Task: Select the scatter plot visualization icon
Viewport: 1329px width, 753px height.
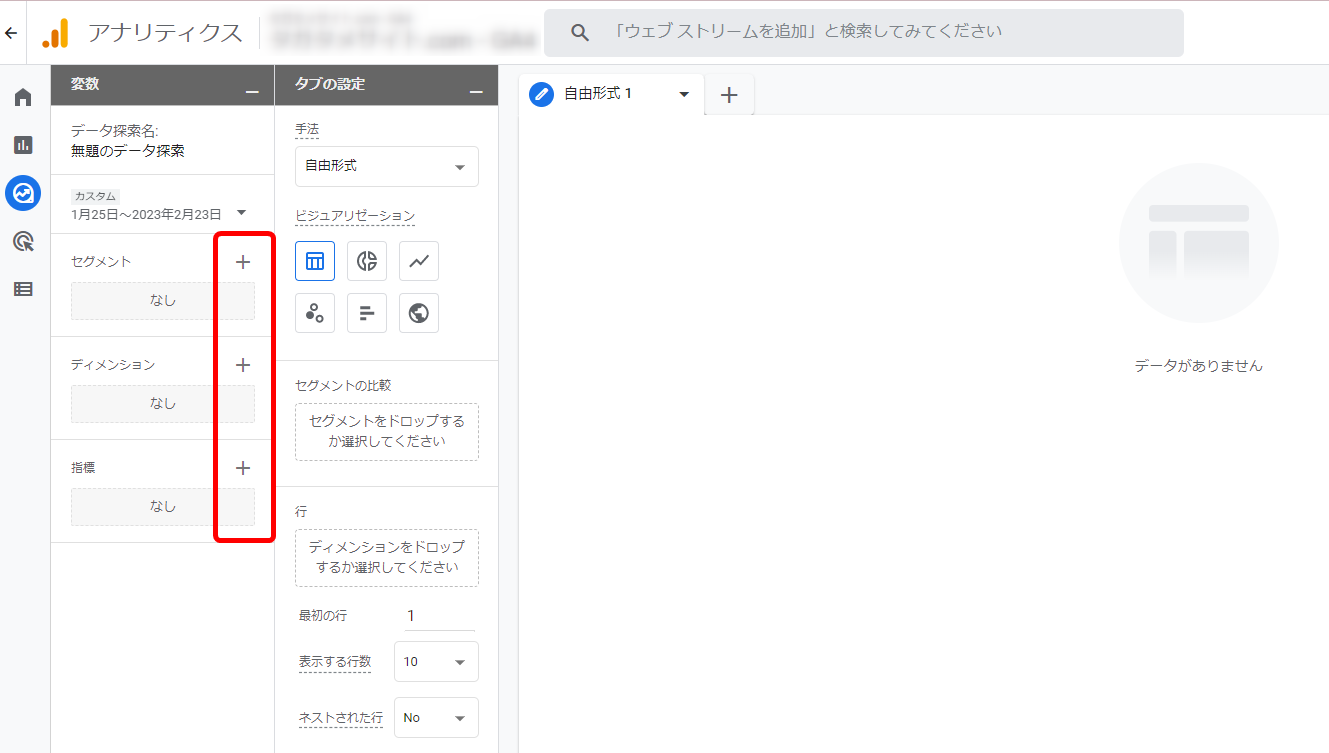Action: pyautogui.click(x=315, y=313)
